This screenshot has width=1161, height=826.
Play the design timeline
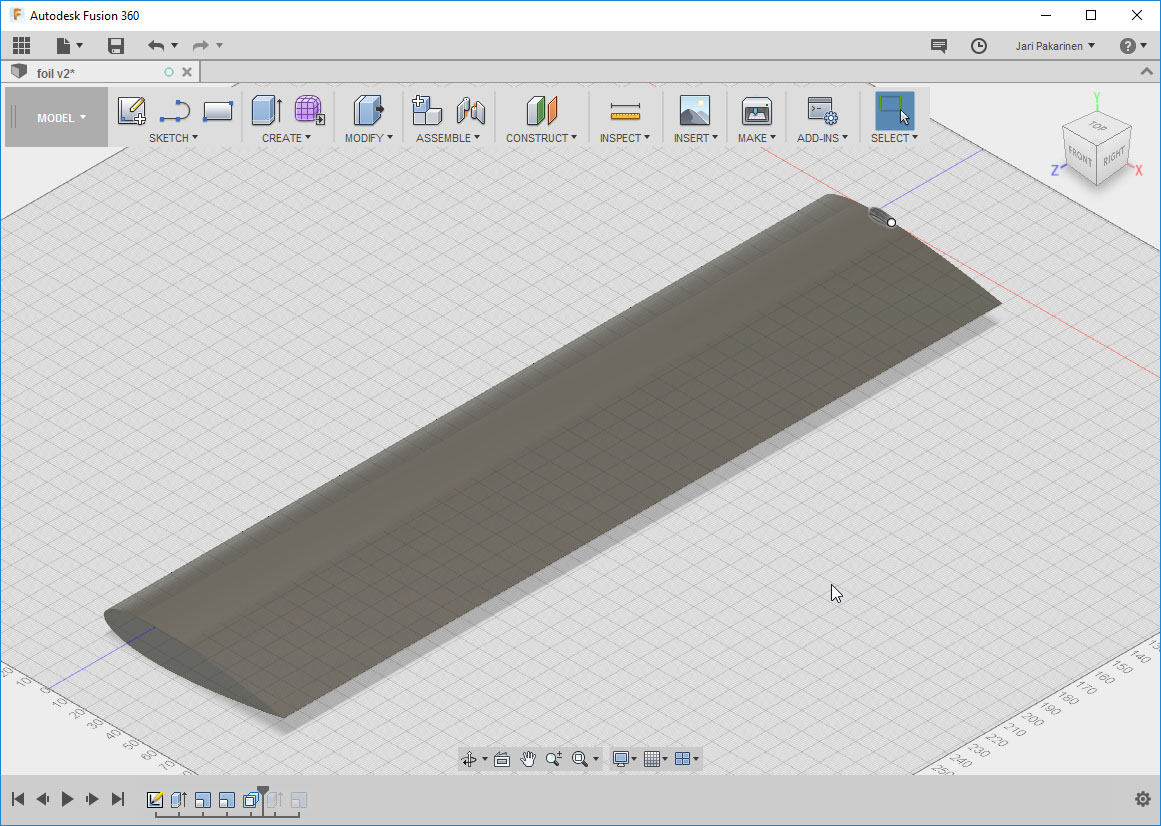click(67, 799)
